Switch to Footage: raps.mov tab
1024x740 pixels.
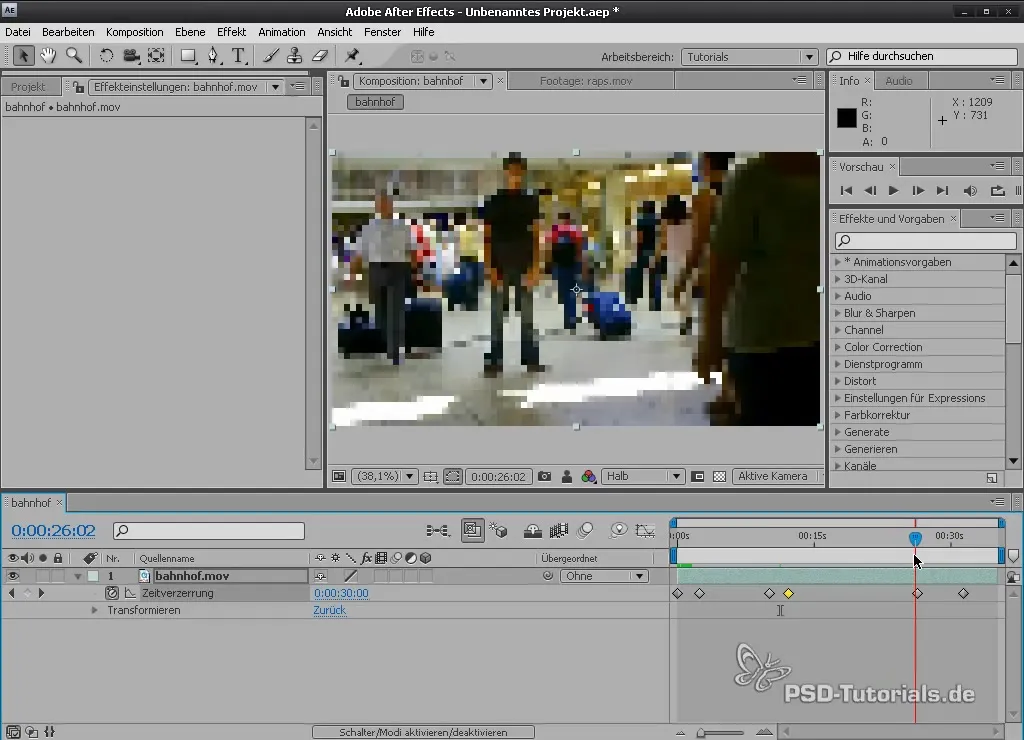point(586,81)
